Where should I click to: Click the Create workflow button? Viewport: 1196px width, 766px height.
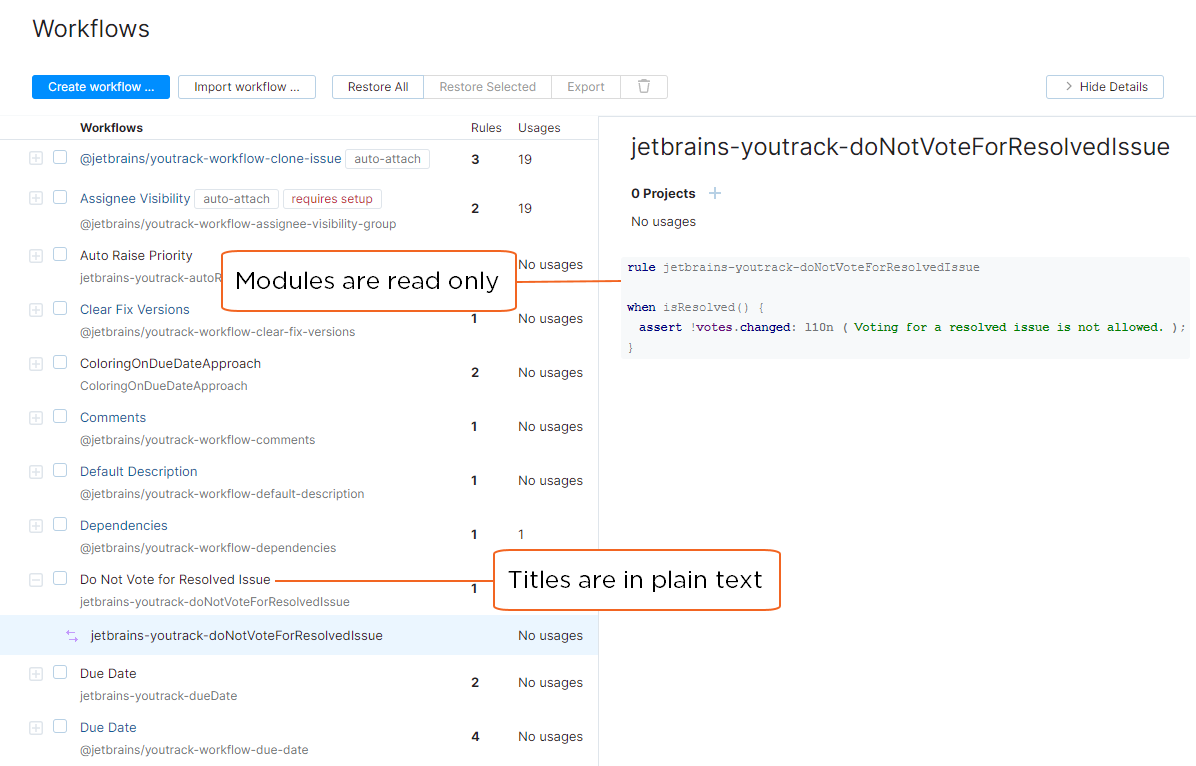(x=101, y=87)
